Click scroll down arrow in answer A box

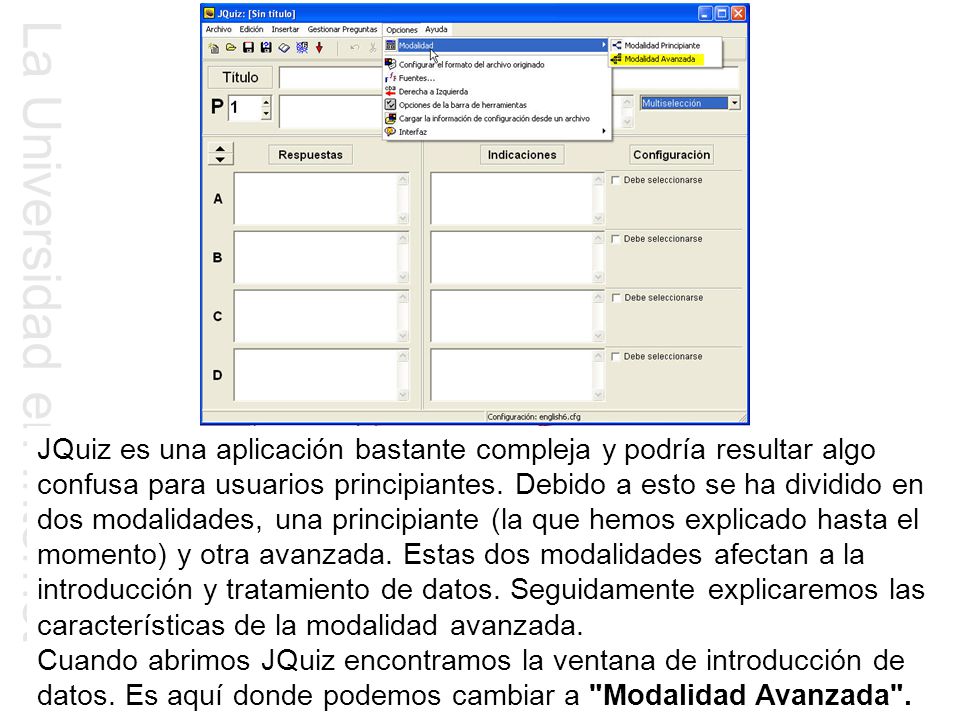(403, 218)
